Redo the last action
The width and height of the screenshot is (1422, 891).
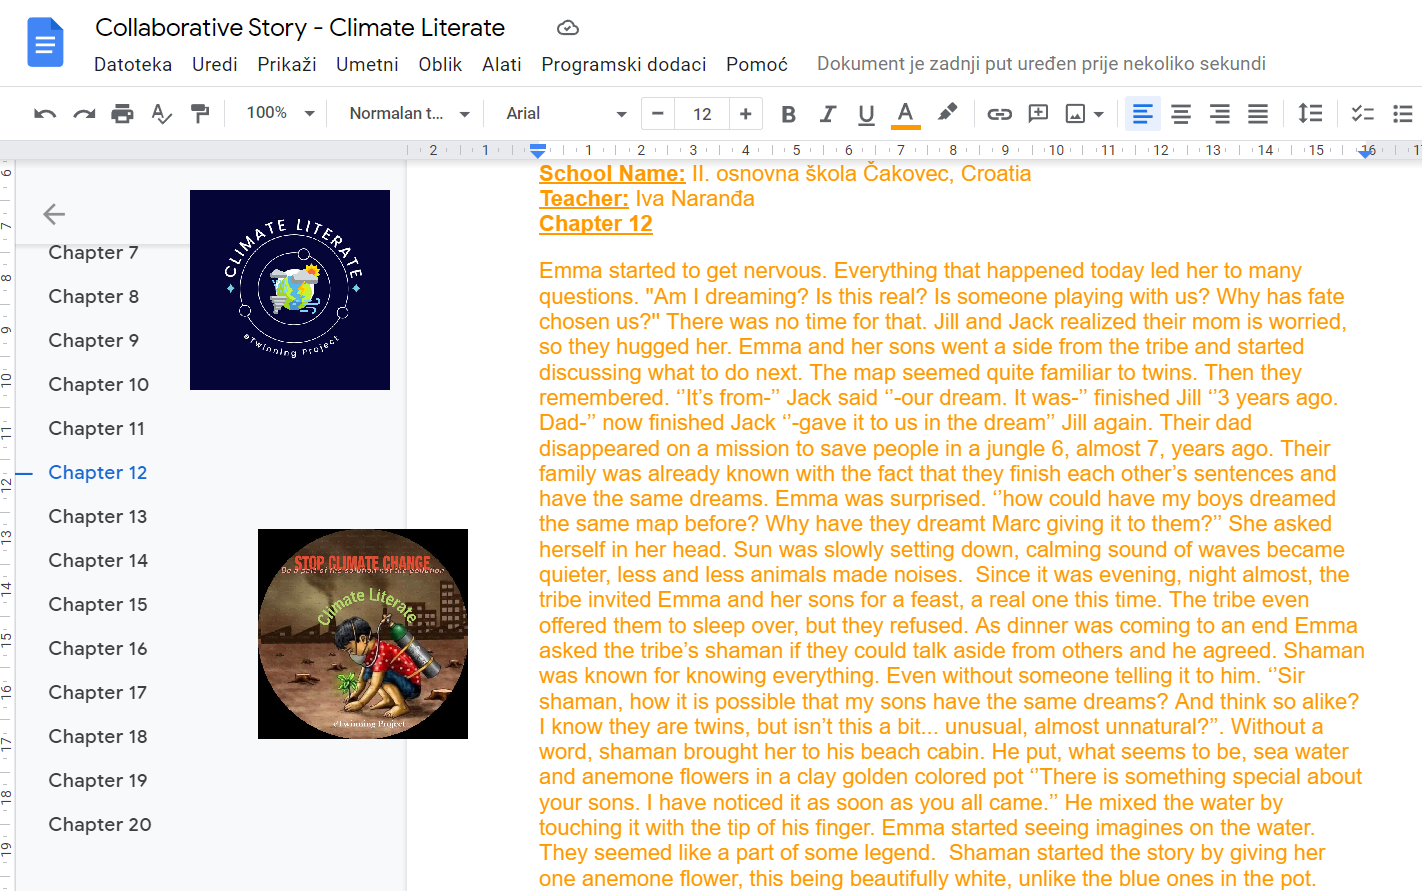(84, 114)
